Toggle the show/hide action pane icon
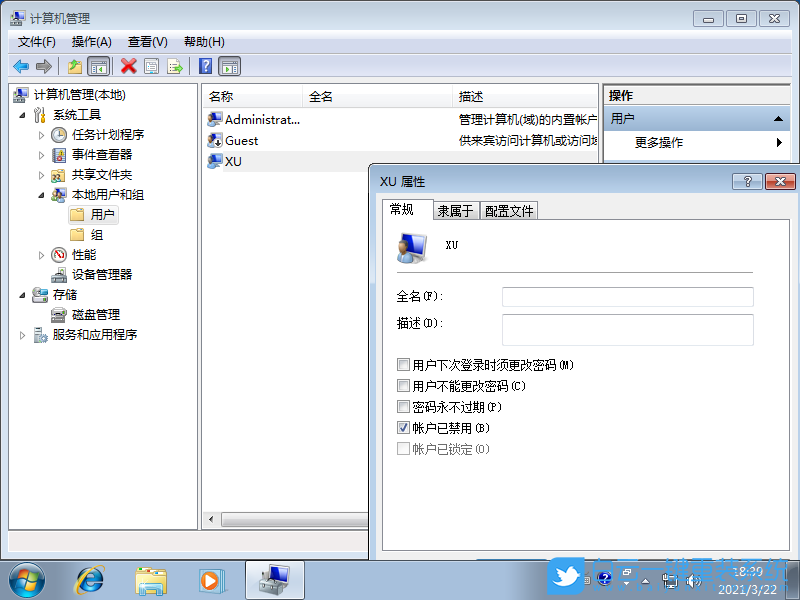This screenshot has height=600, width=800. click(230, 66)
